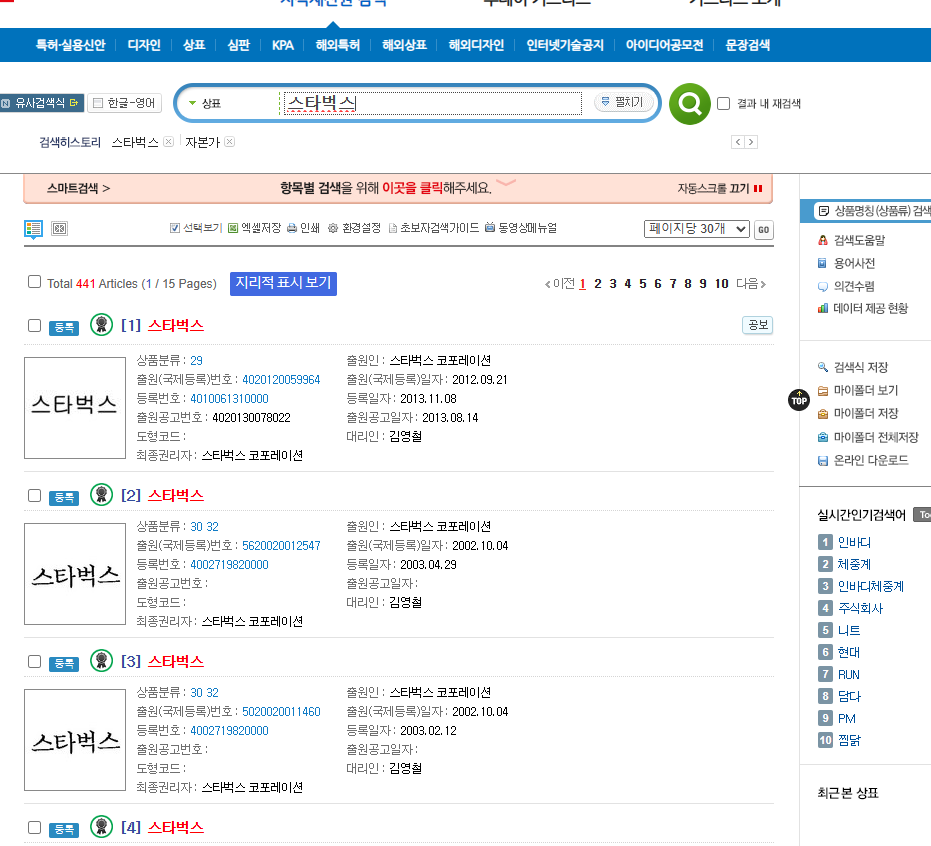The width and height of the screenshot is (931, 846).
Task: Click the green magnifier search button
Action: tap(689, 104)
